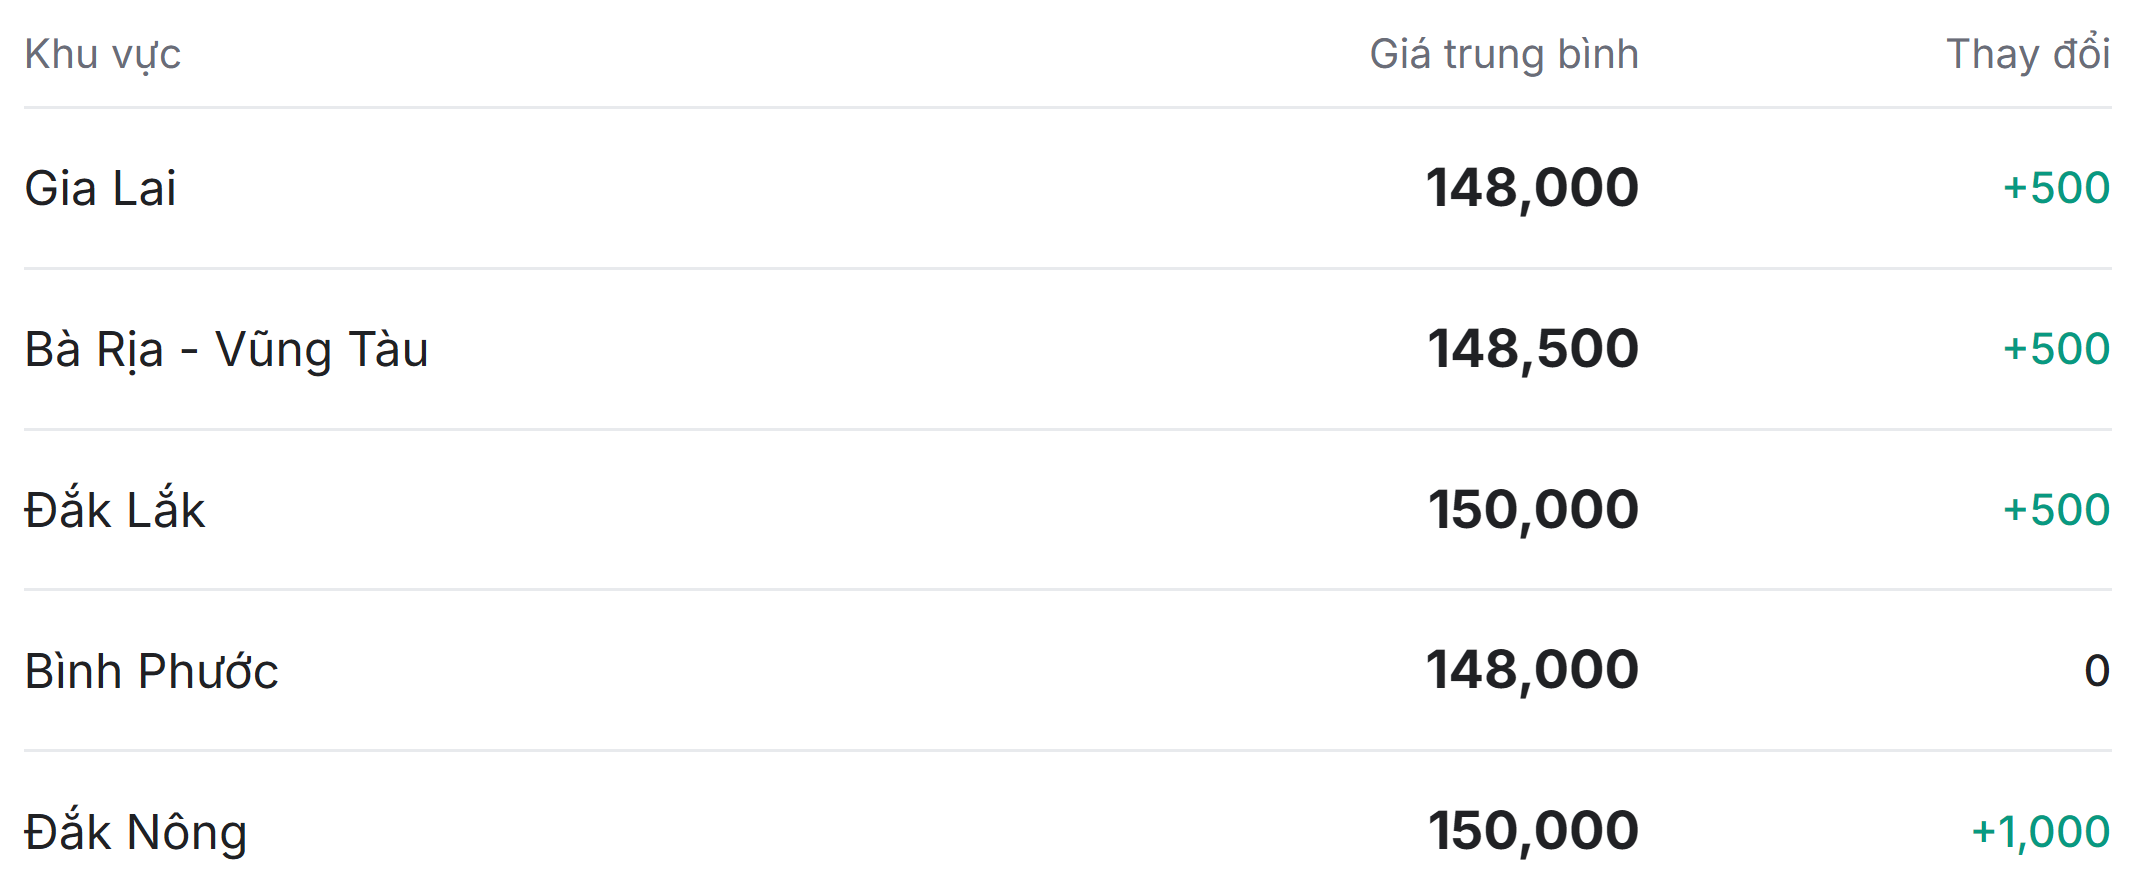
Task: Click the Thay đổi column header
Action: pyautogui.click(x=2027, y=54)
